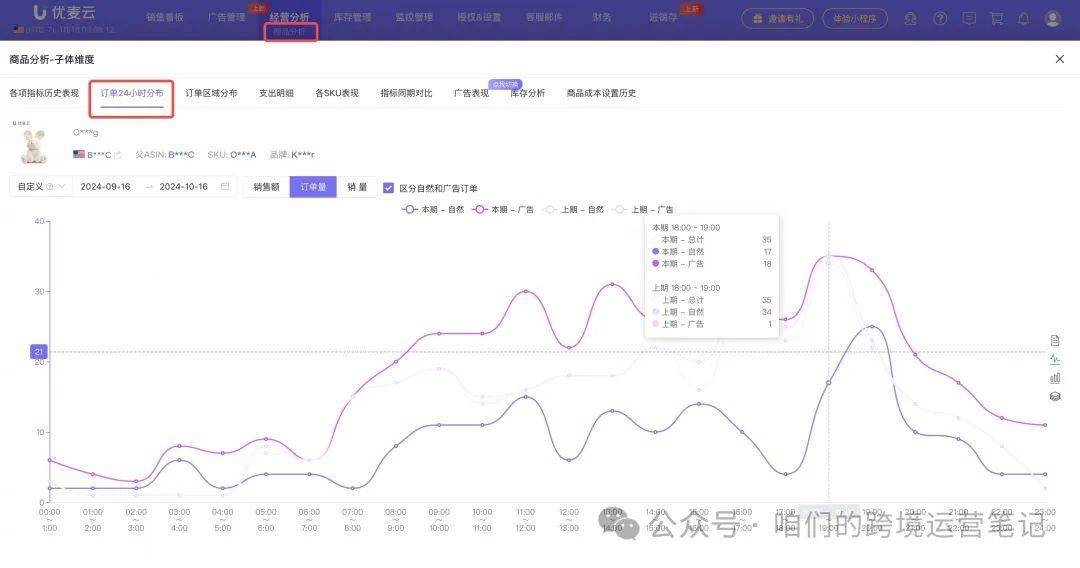
Task: Open the shopping cart icon
Action: [x=996, y=19]
